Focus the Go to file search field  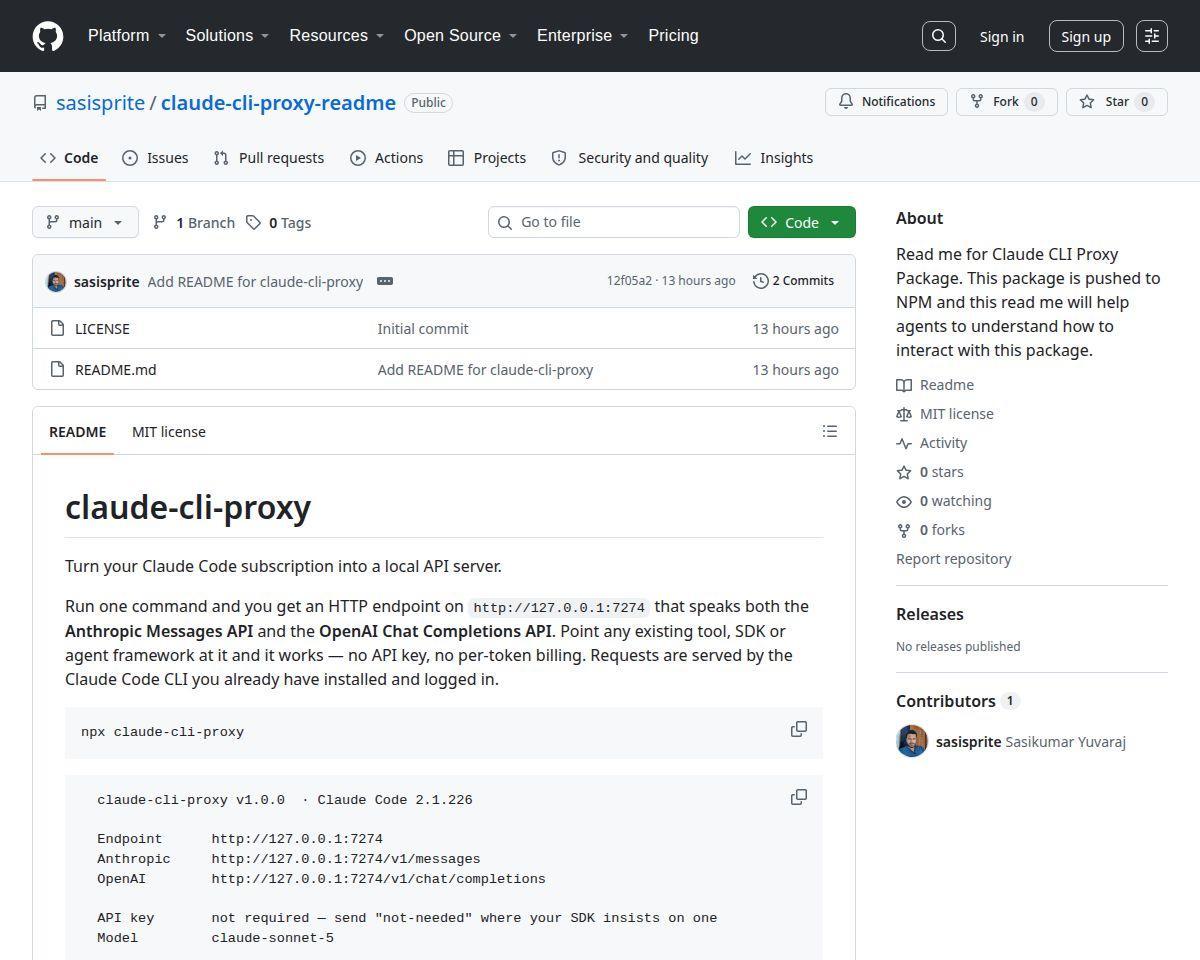click(x=614, y=222)
